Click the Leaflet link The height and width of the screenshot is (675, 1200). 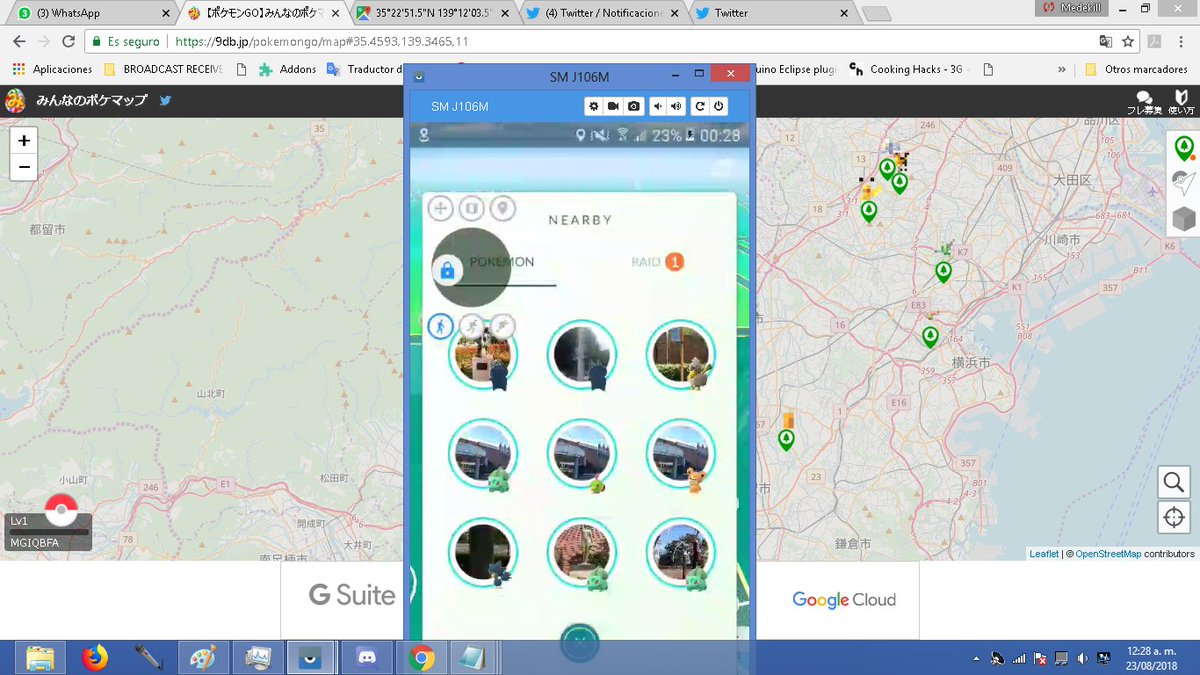(x=1043, y=553)
